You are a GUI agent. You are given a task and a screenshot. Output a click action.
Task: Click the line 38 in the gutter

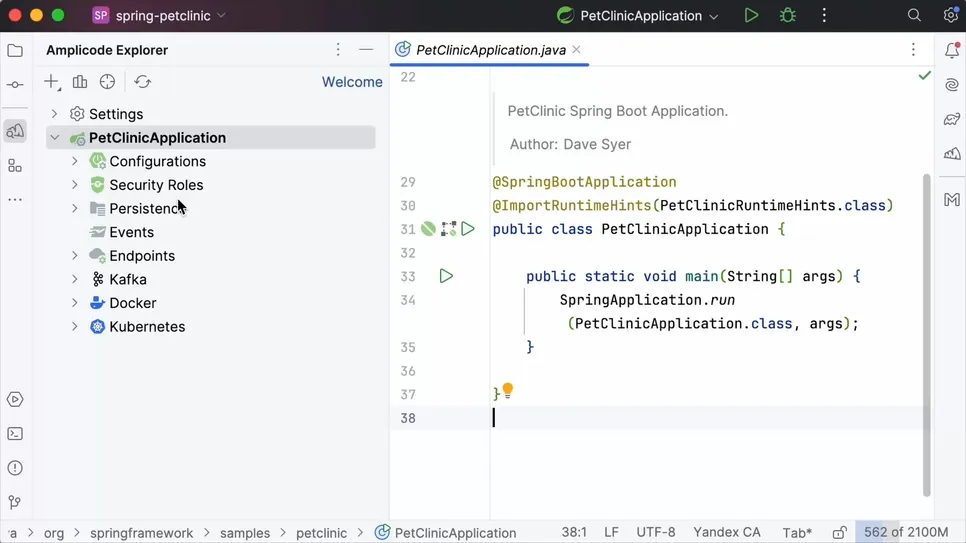[x=408, y=418]
